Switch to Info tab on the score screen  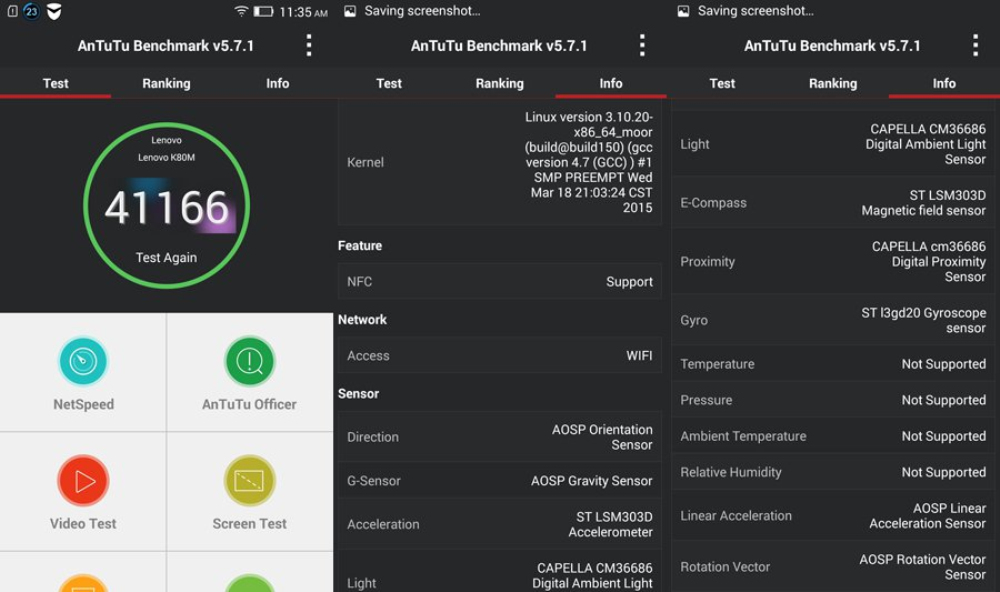[x=277, y=83]
